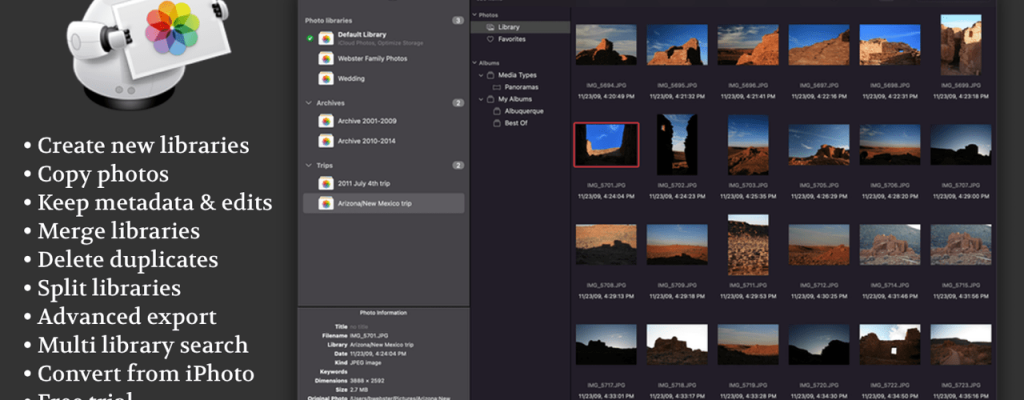Open the Best Of album
The image size is (1024, 400).
tap(514, 123)
